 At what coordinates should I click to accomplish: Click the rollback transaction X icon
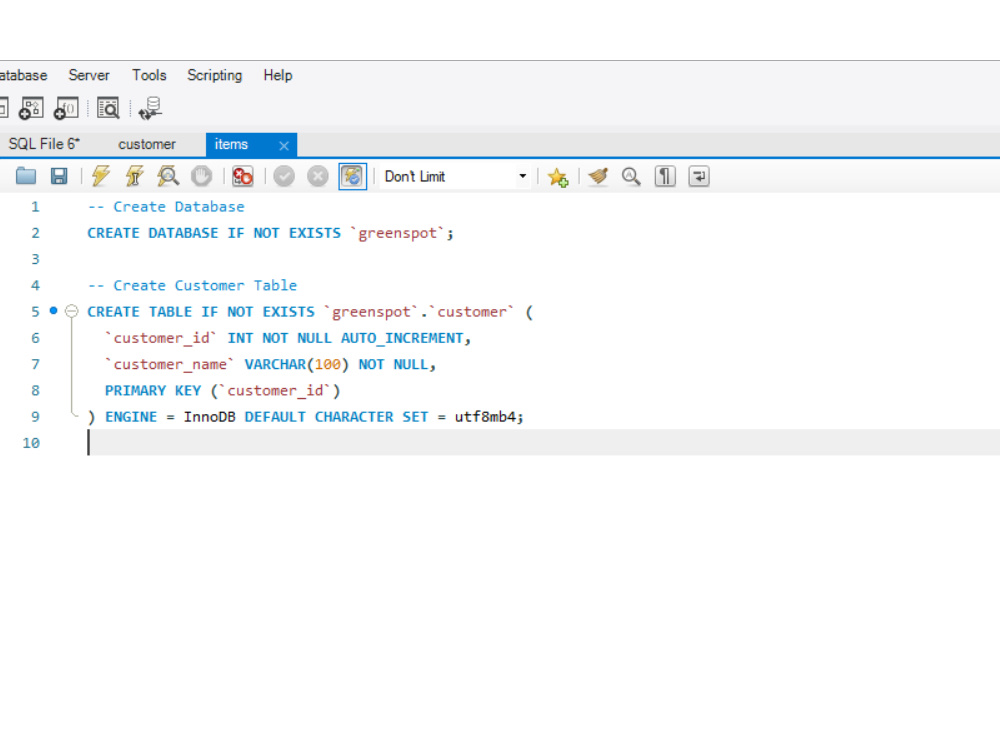click(x=318, y=176)
